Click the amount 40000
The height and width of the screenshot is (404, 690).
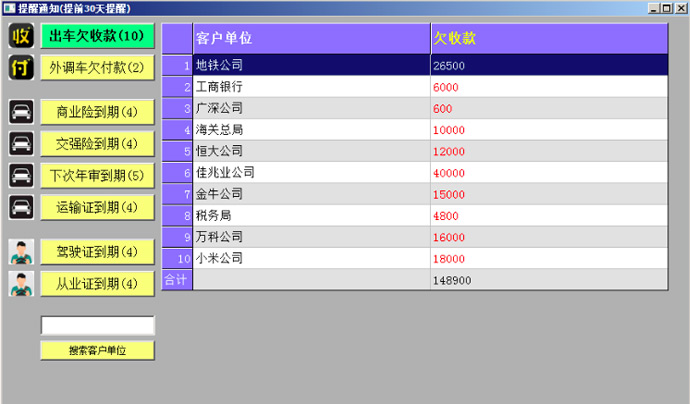[x=448, y=173]
